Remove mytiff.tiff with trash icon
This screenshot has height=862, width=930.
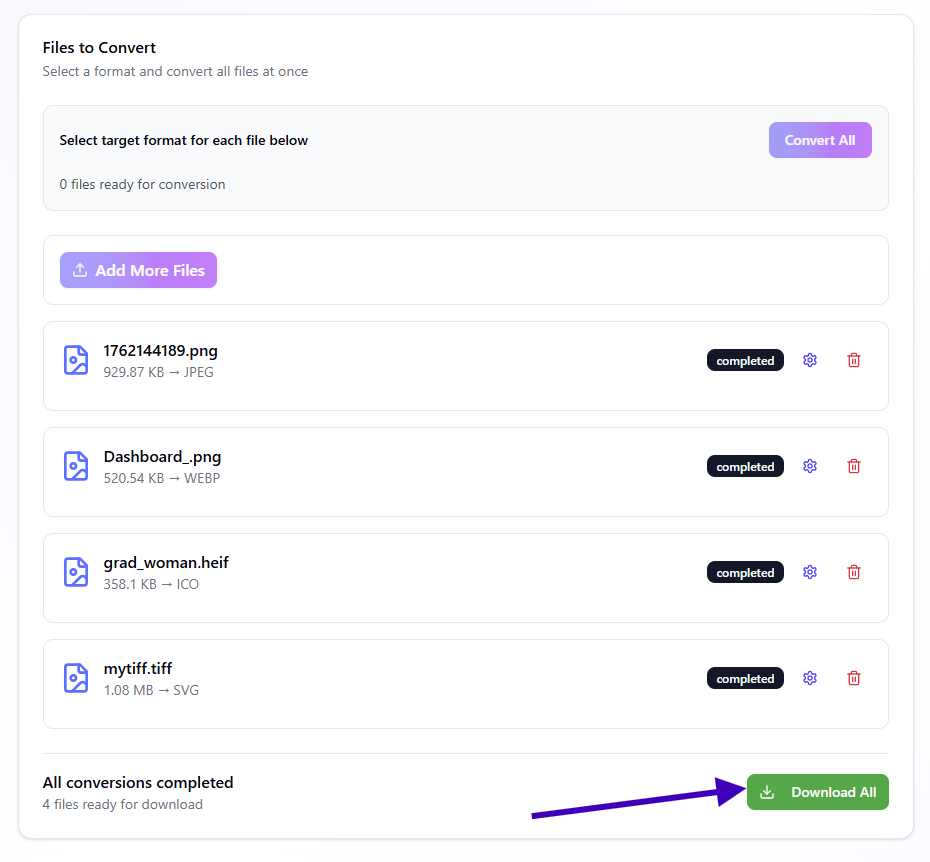coord(854,678)
